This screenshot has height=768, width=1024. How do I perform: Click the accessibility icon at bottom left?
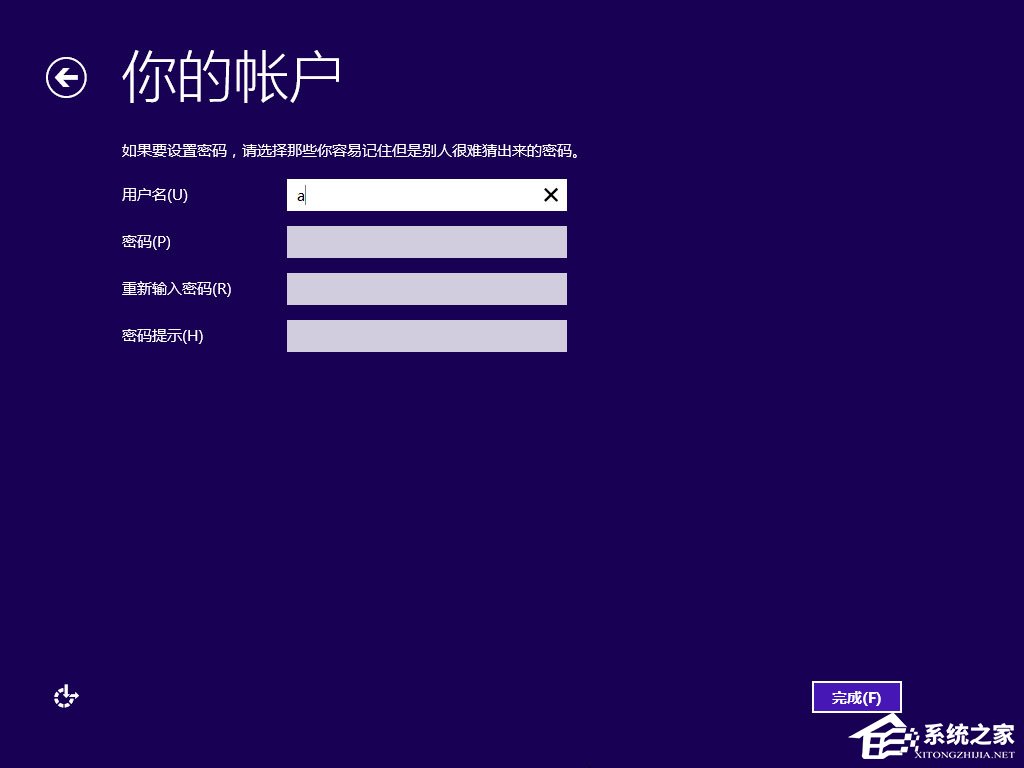66,696
